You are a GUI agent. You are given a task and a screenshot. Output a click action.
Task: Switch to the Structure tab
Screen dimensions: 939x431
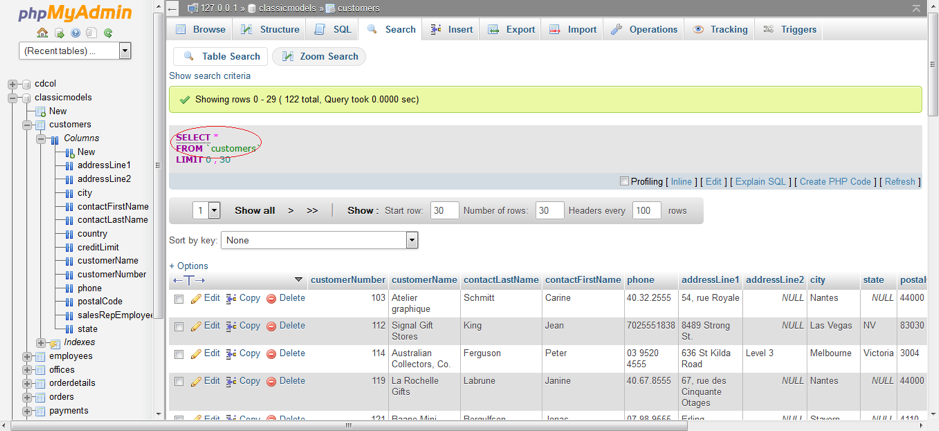(x=270, y=30)
